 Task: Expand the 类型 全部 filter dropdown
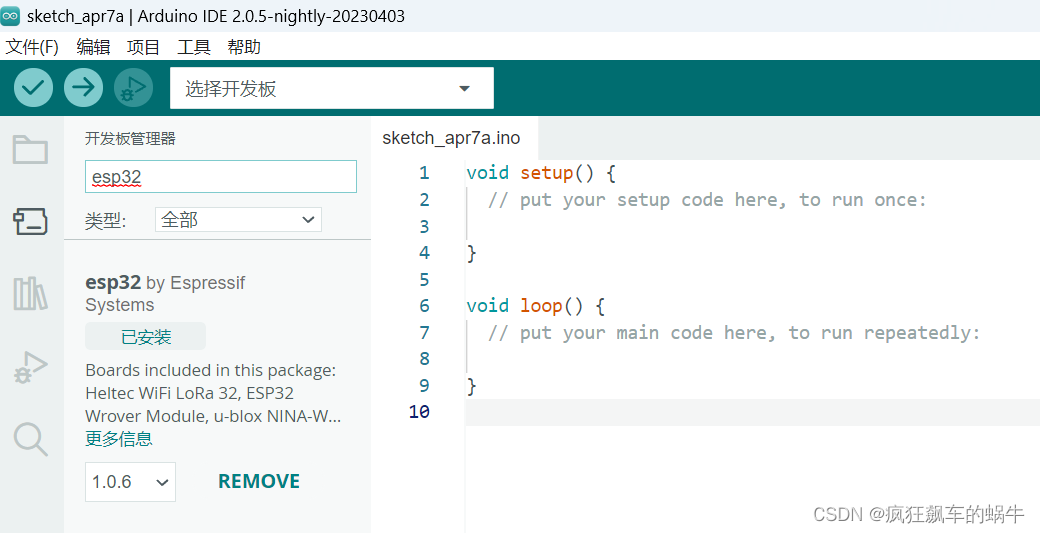pos(238,219)
